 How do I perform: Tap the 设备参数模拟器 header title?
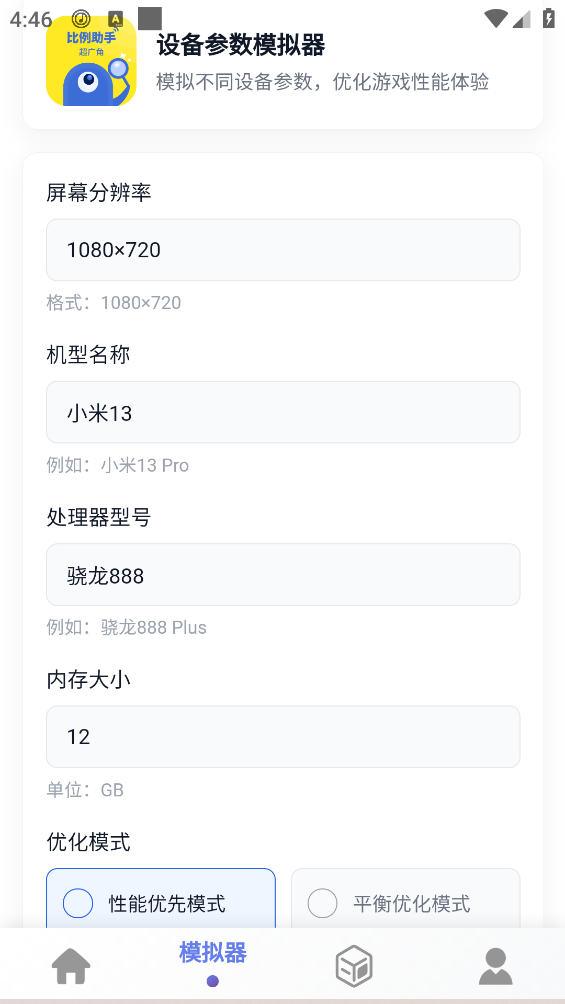(x=241, y=45)
